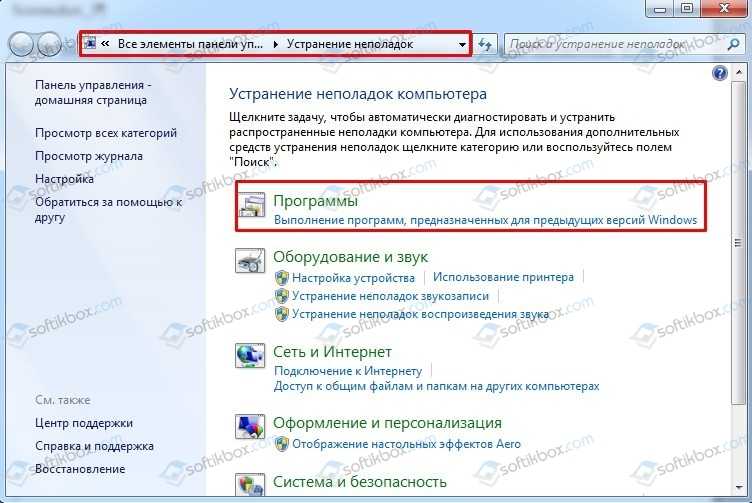The height and width of the screenshot is (503, 752).
Task: Click the refresh button next to address bar
Action: click(485, 45)
